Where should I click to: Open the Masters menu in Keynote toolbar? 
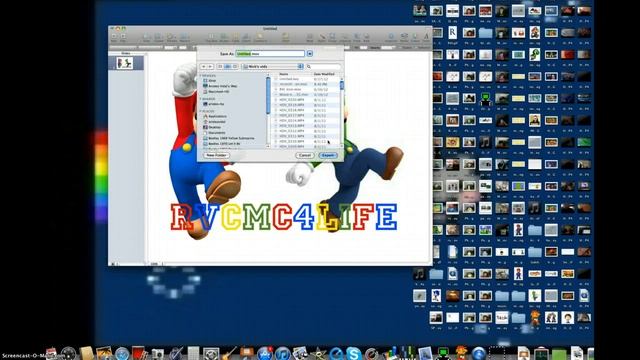[184, 38]
